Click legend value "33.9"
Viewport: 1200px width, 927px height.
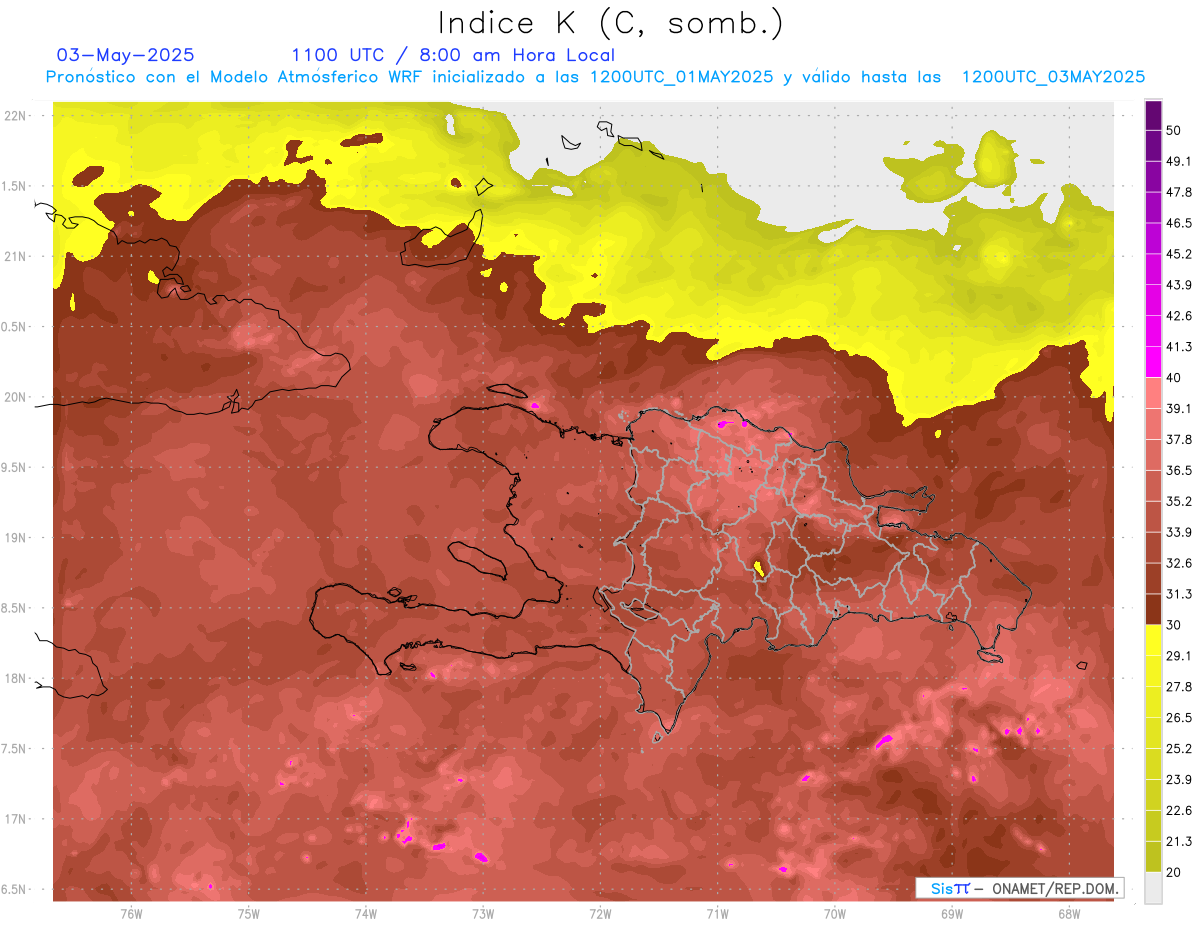click(1179, 532)
